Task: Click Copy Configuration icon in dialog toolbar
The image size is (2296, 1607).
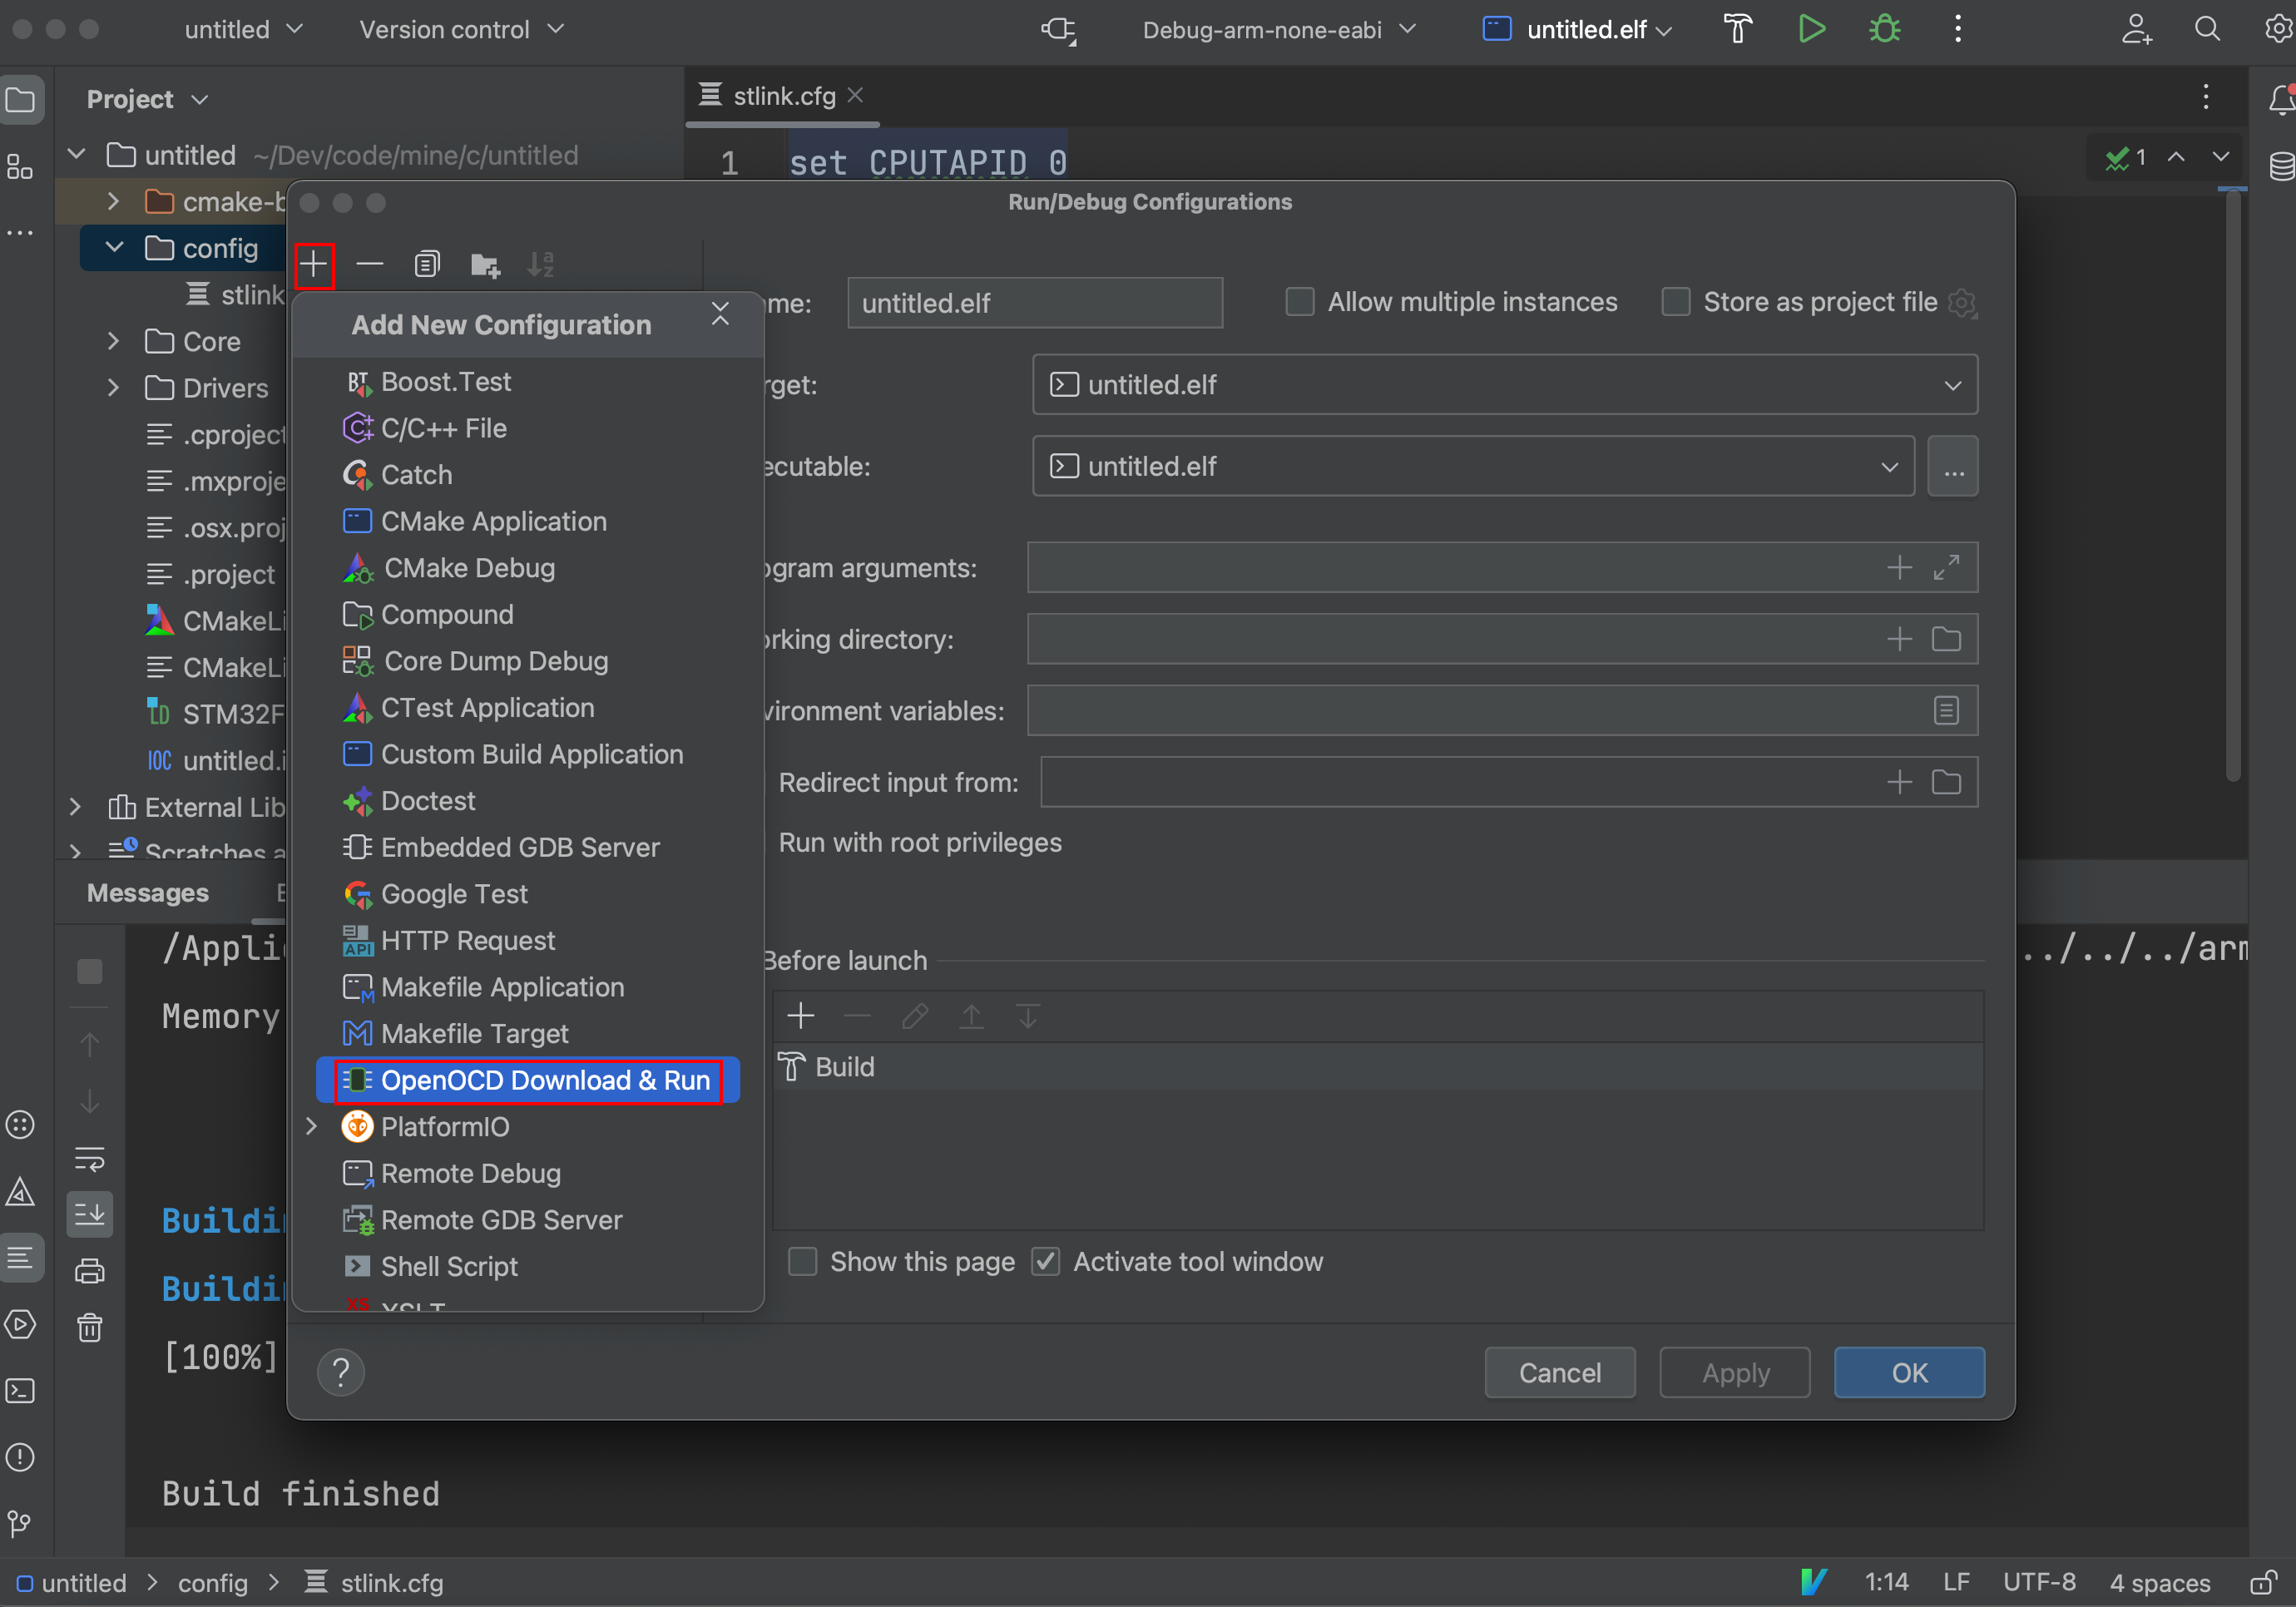Action: click(x=427, y=265)
